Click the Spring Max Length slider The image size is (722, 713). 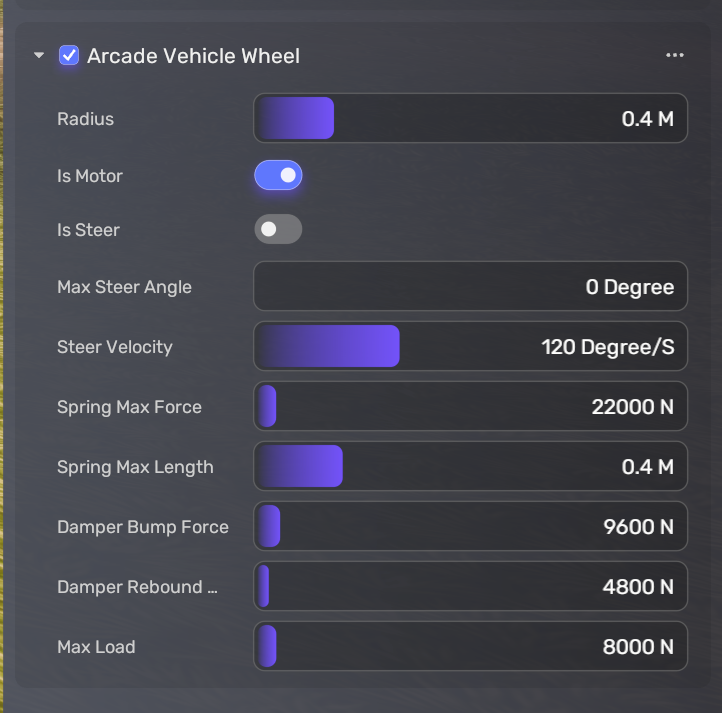pos(470,467)
